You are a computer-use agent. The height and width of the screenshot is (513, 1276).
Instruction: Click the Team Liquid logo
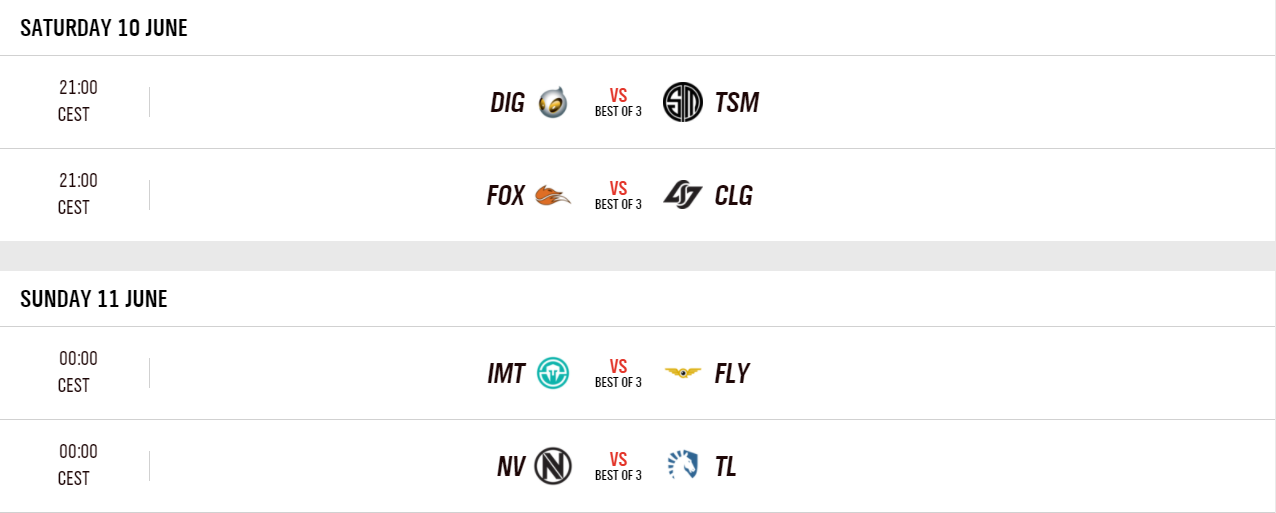coord(683,466)
